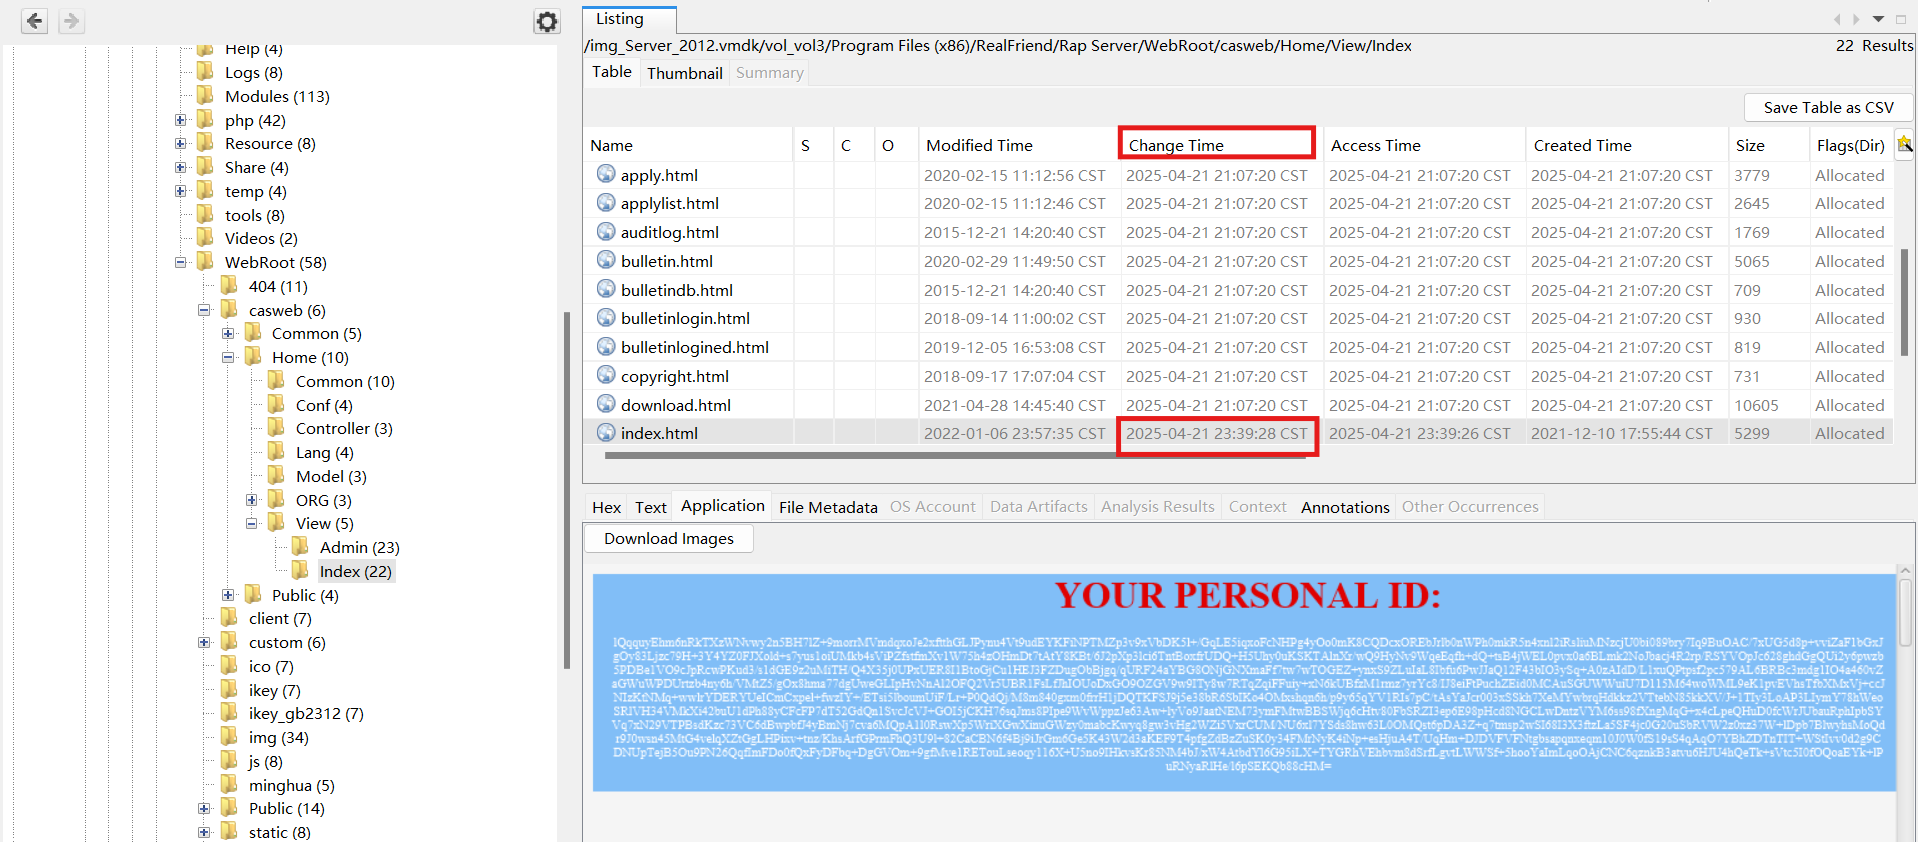Open the File Metadata tab
Screen dimensions: 1918x842
point(828,507)
